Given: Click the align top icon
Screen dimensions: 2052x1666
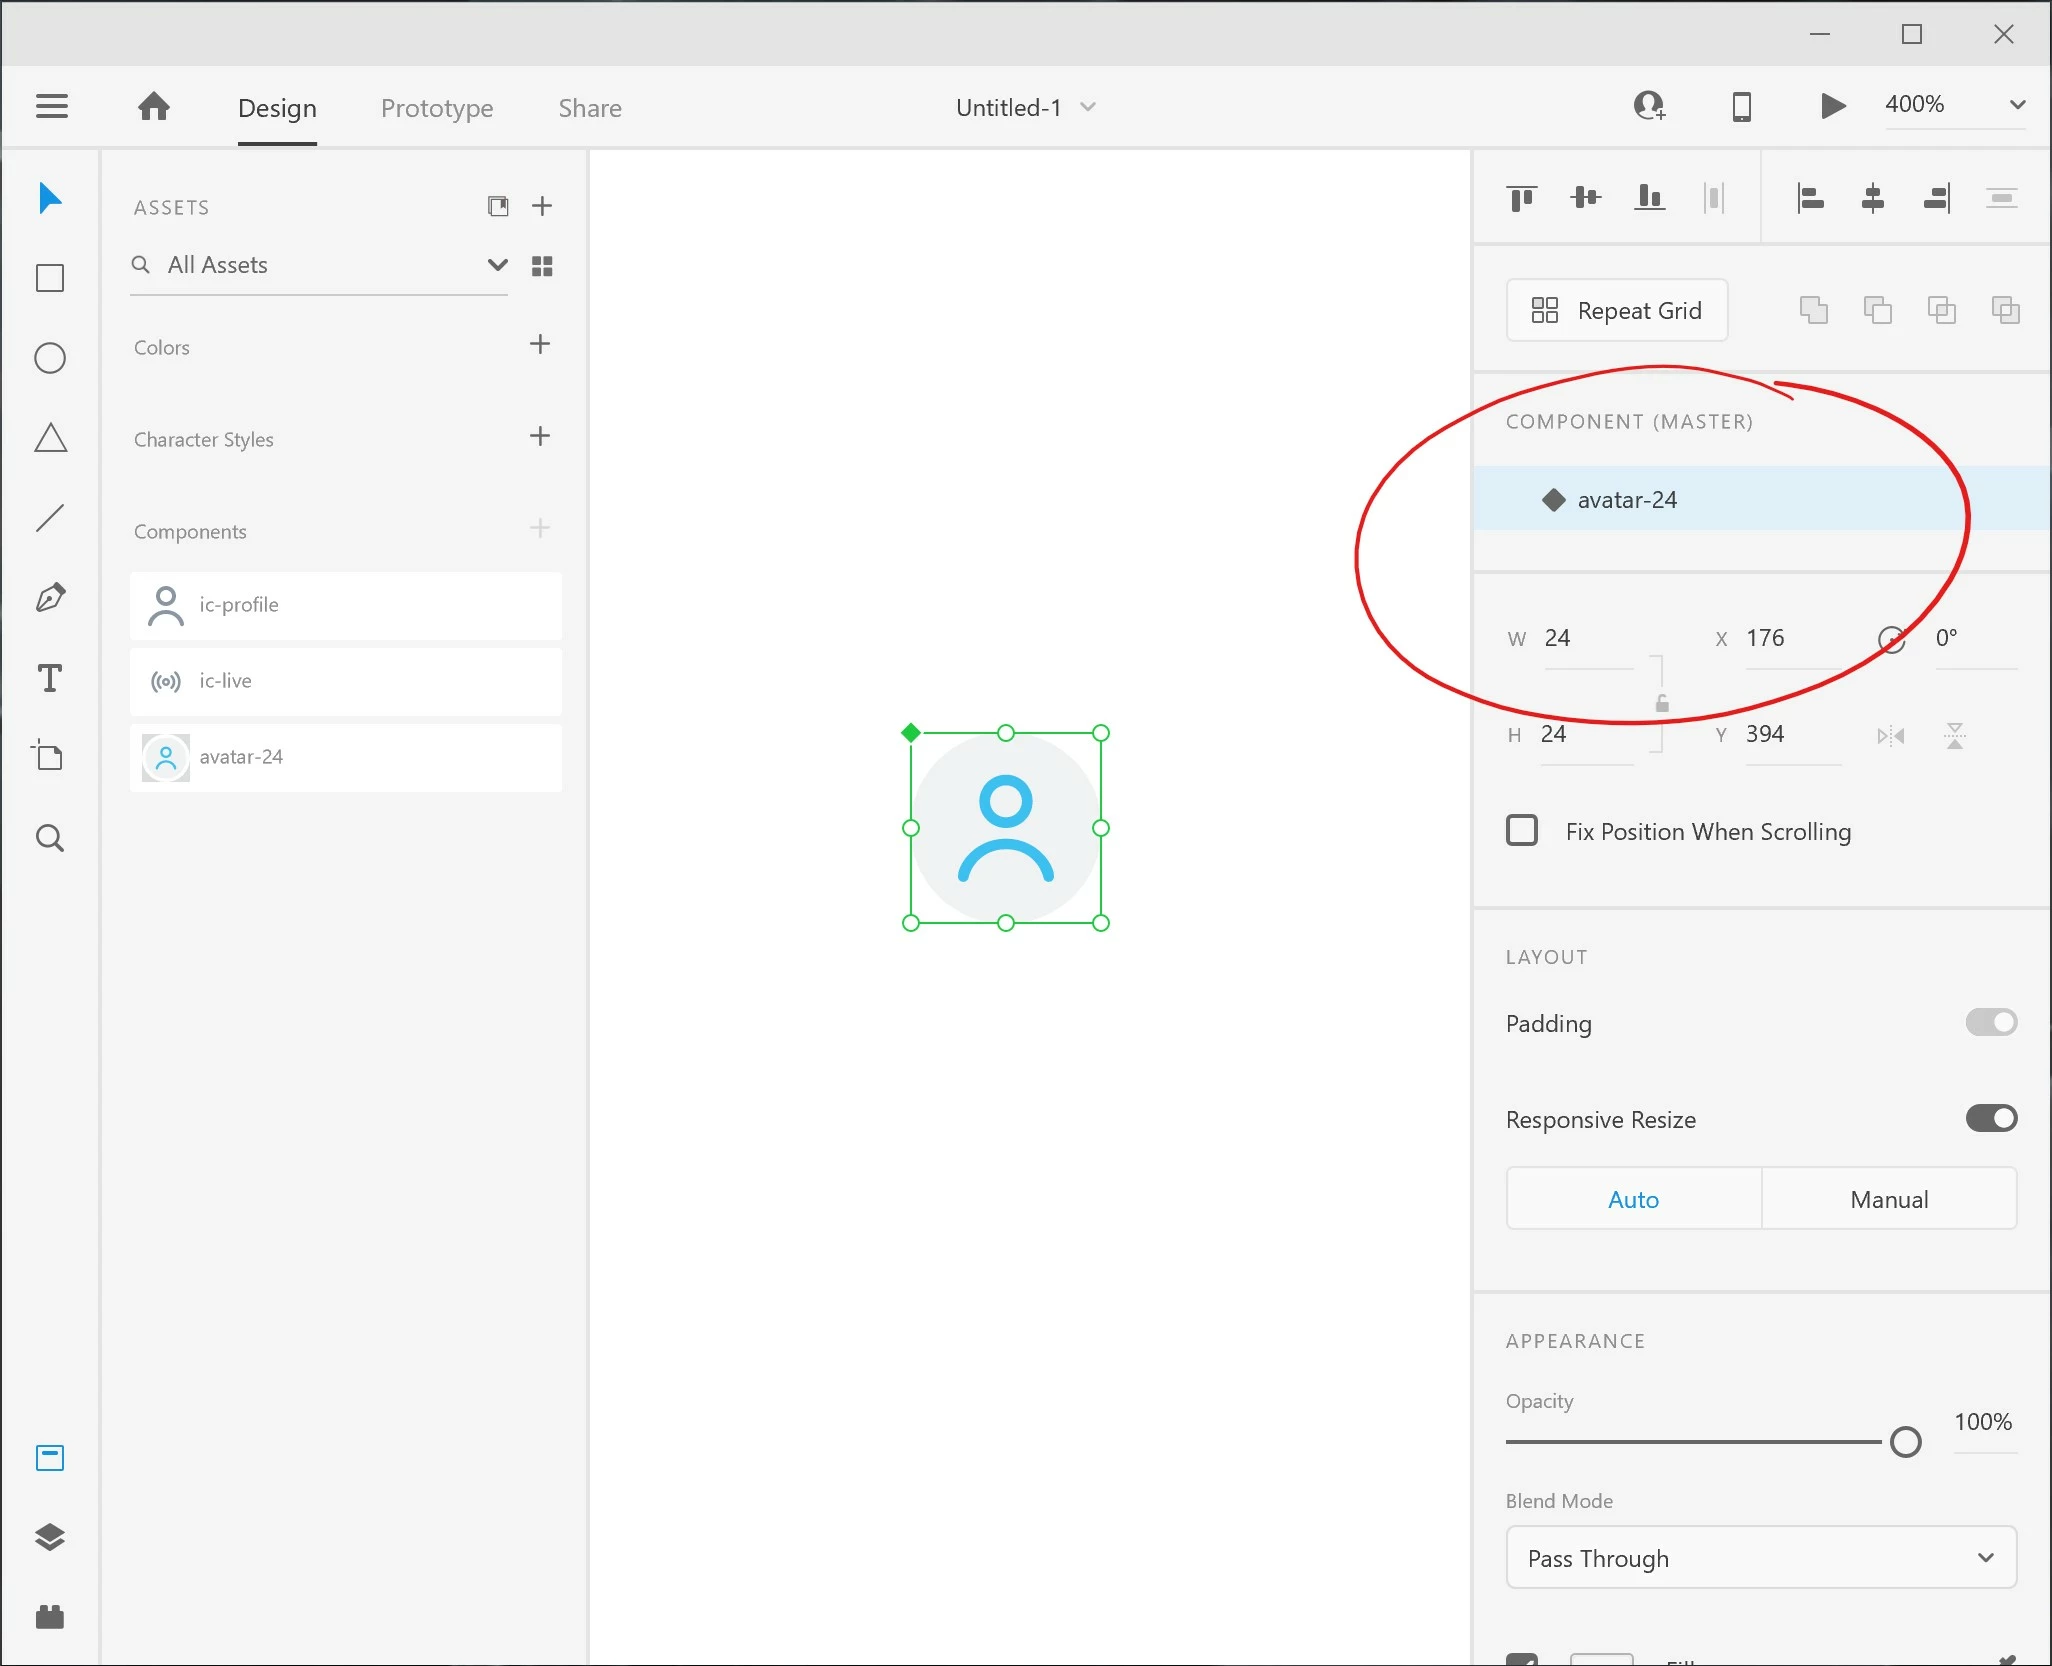Looking at the screenshot, I should pyautogui.click(x=1521, y=198).
